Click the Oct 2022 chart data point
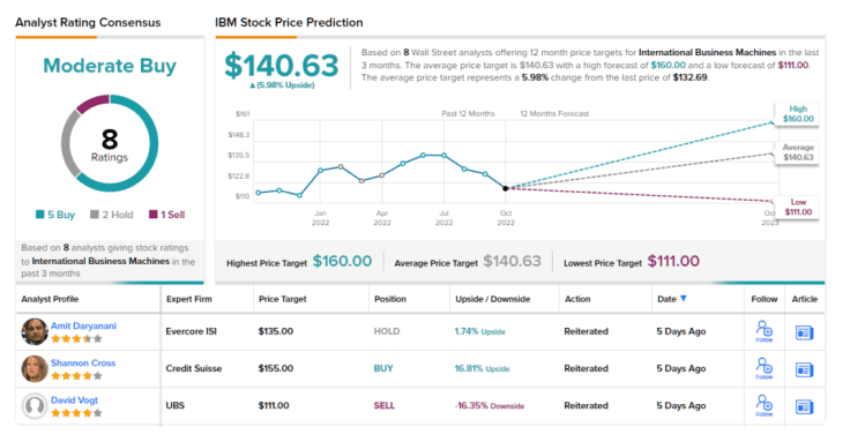The width and height of the screenshot is (845, 443). (x=505, y=187)
